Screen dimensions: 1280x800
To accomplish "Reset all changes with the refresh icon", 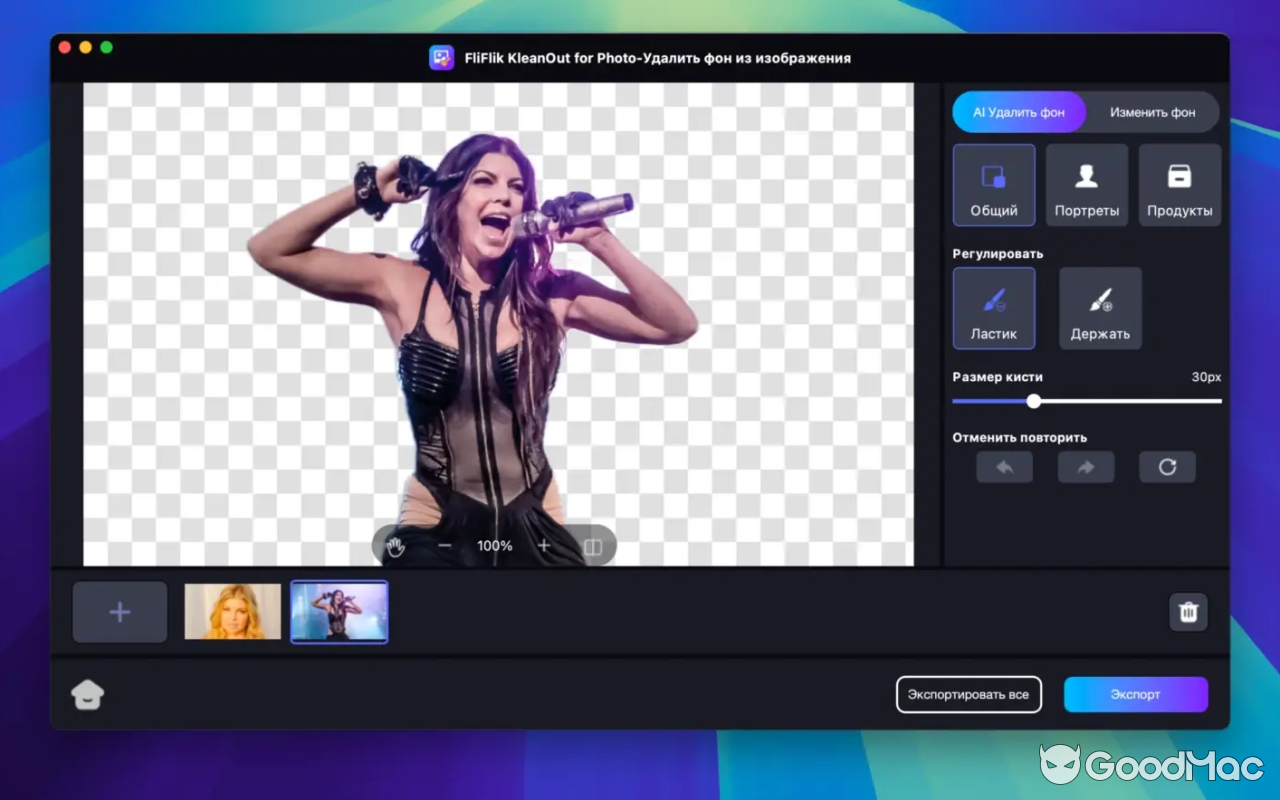I will [1167, 466].
